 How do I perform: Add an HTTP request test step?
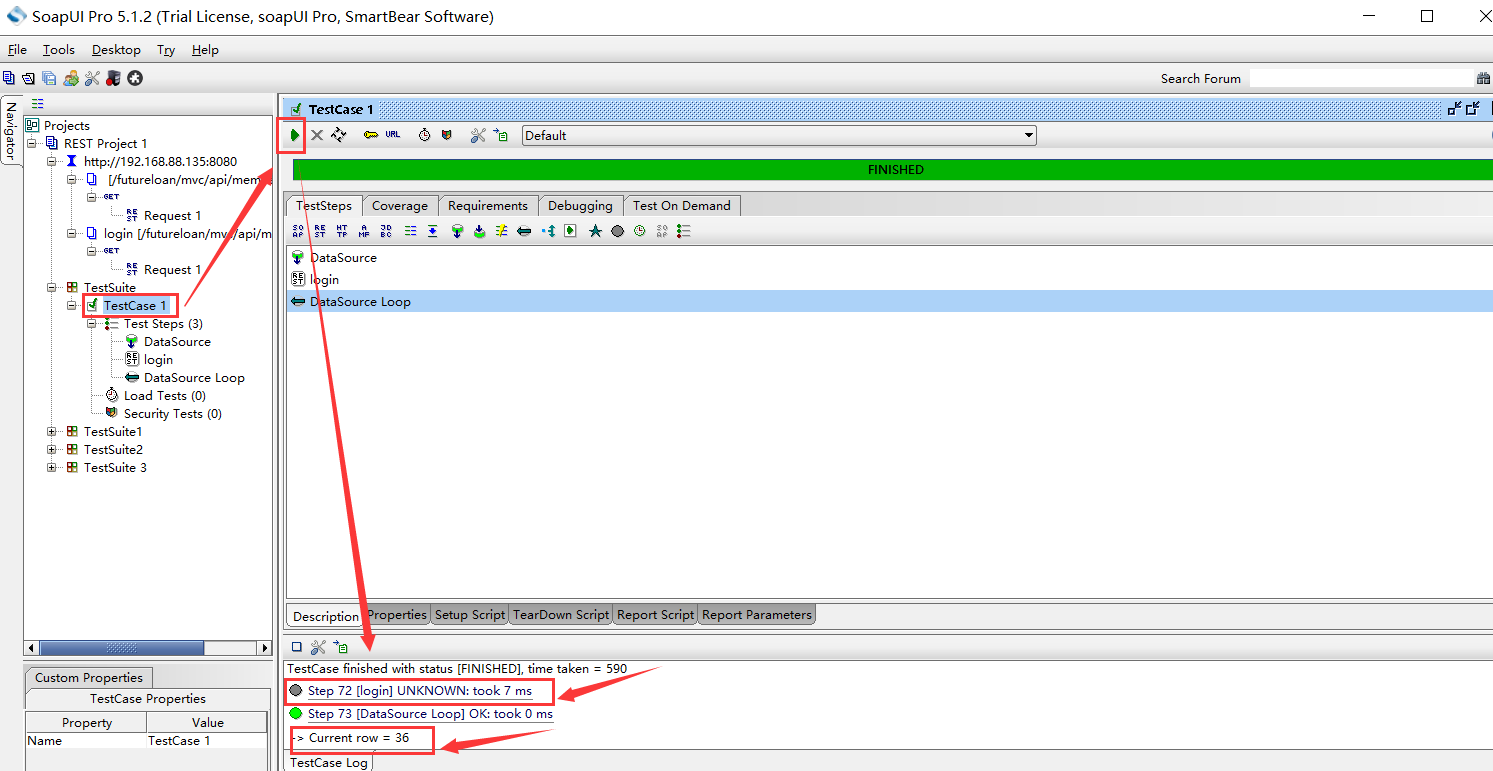coord(342,231)
